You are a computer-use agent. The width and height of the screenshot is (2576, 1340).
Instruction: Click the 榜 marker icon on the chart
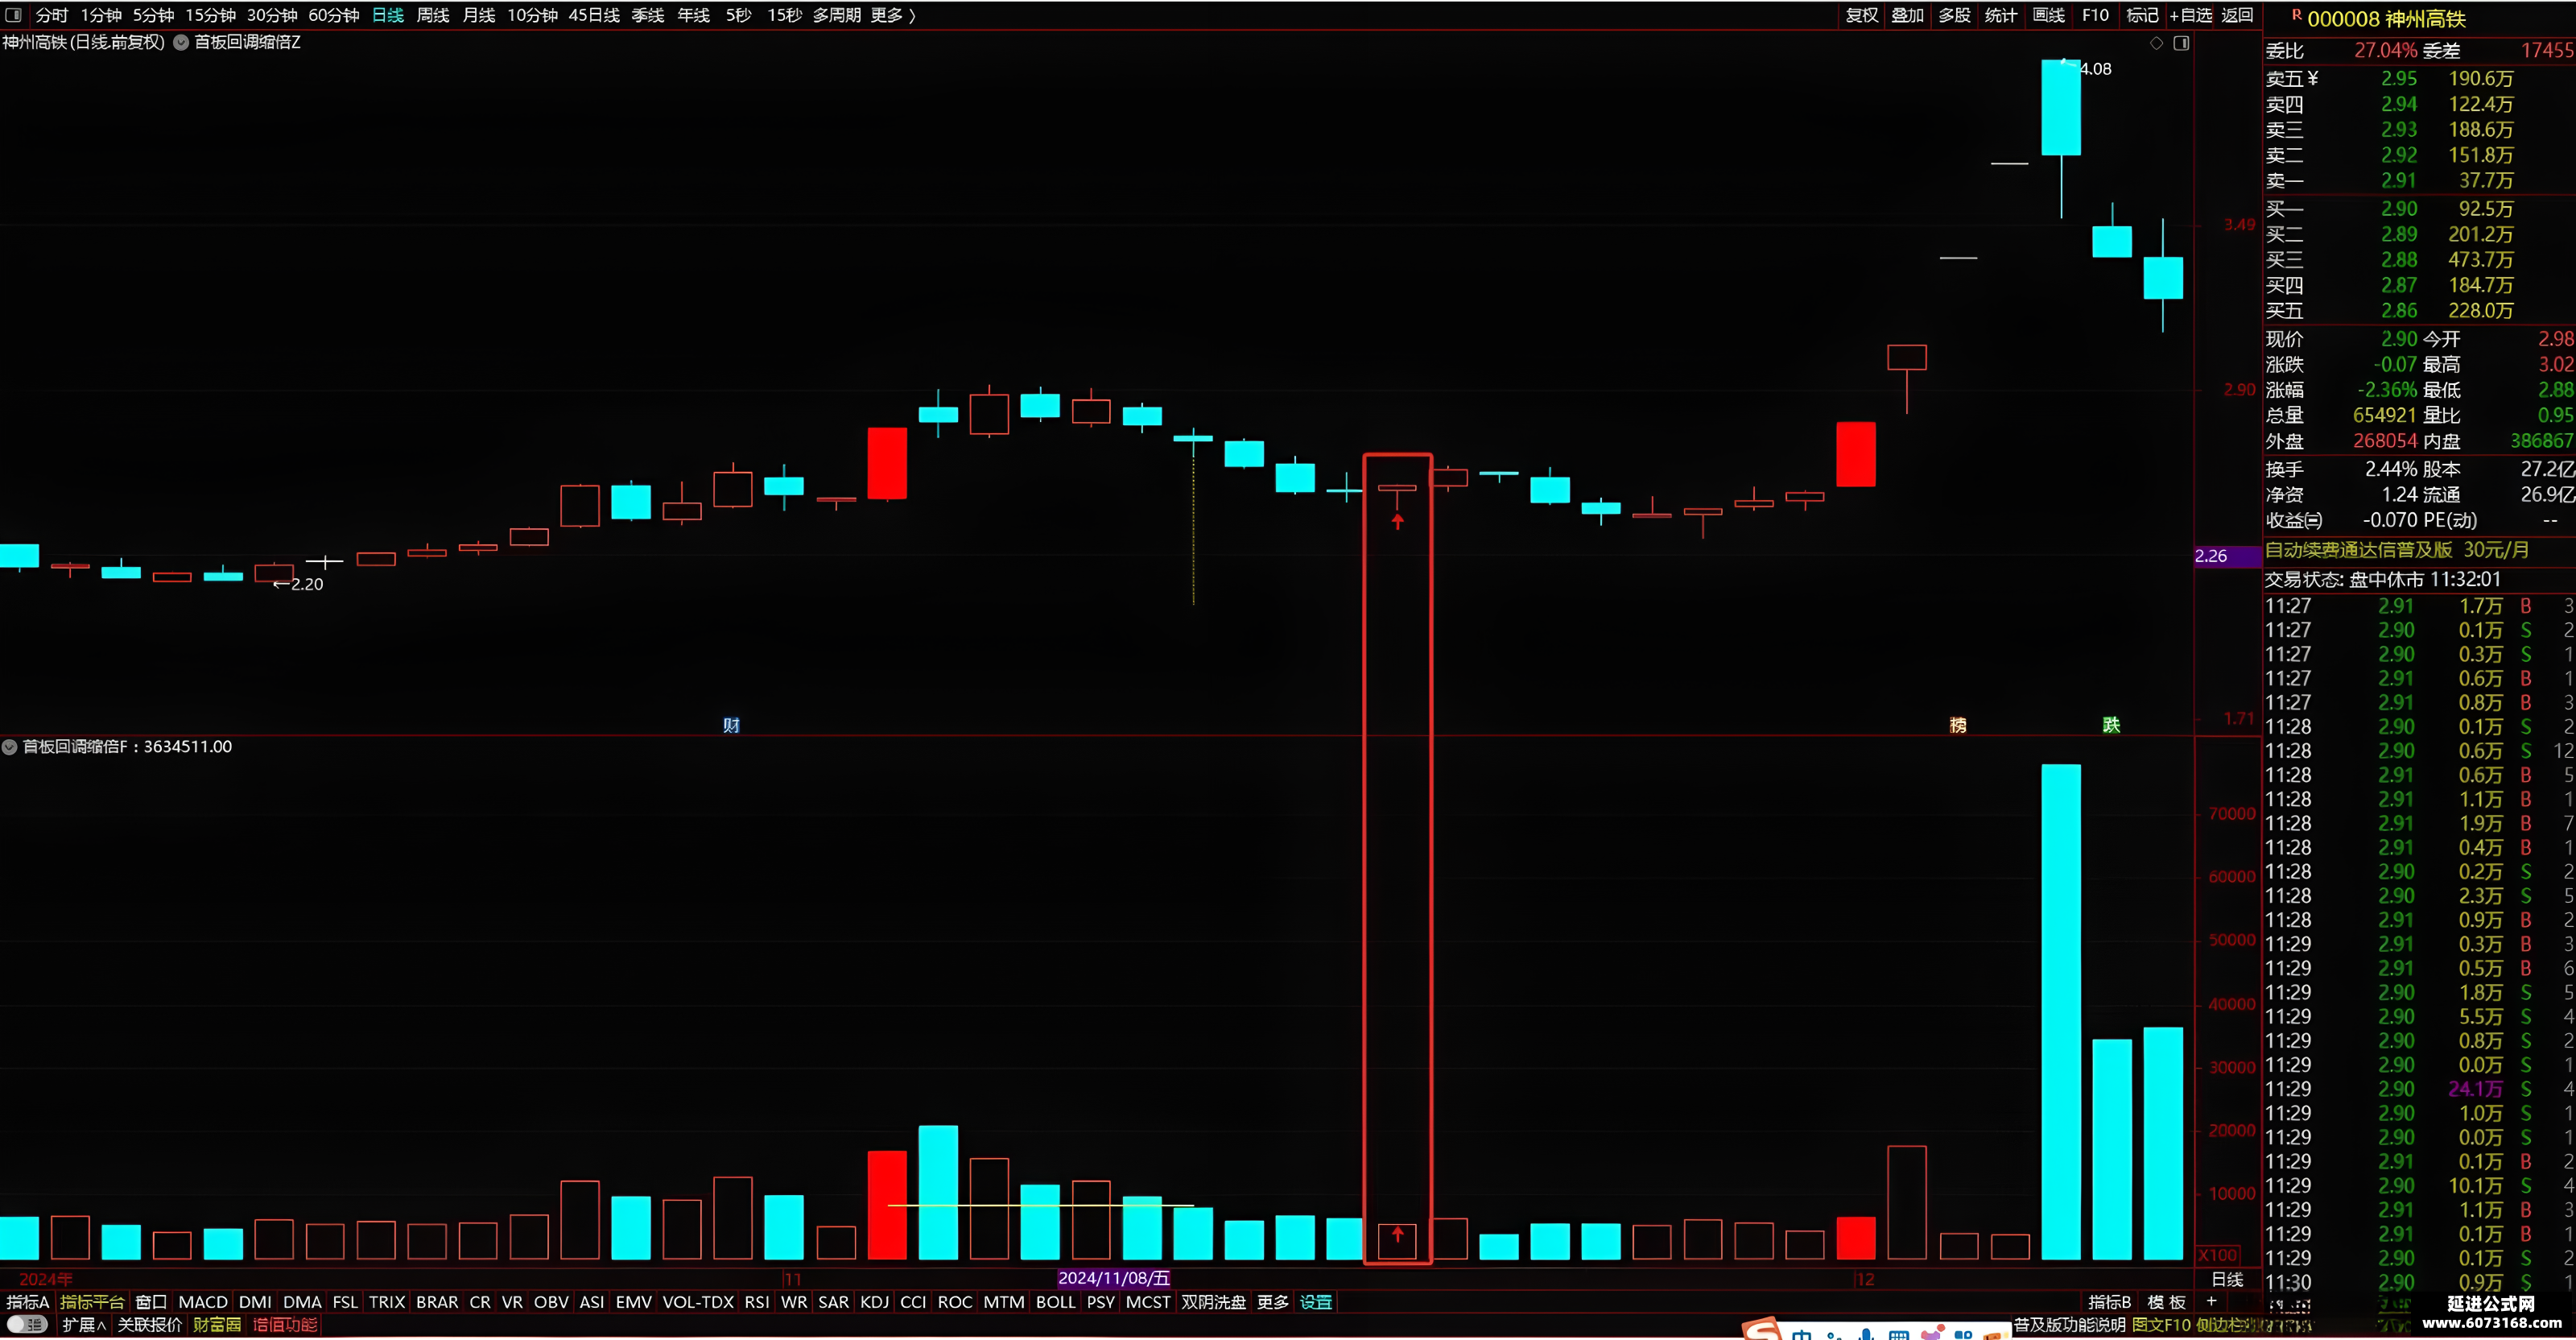(1958, 725)
